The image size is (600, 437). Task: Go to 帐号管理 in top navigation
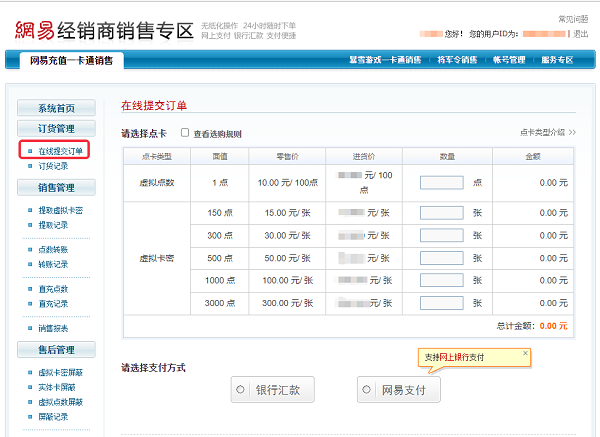coord(509,60)
